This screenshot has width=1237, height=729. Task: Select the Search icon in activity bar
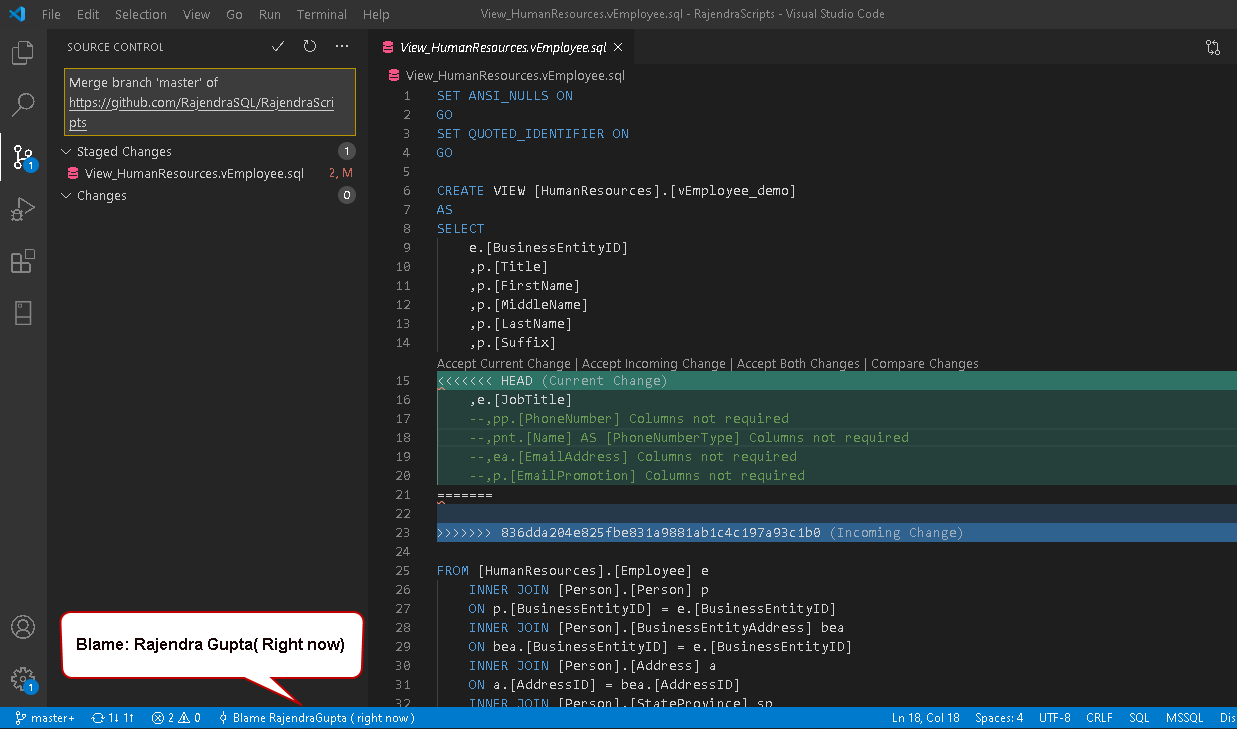(22, 105)
